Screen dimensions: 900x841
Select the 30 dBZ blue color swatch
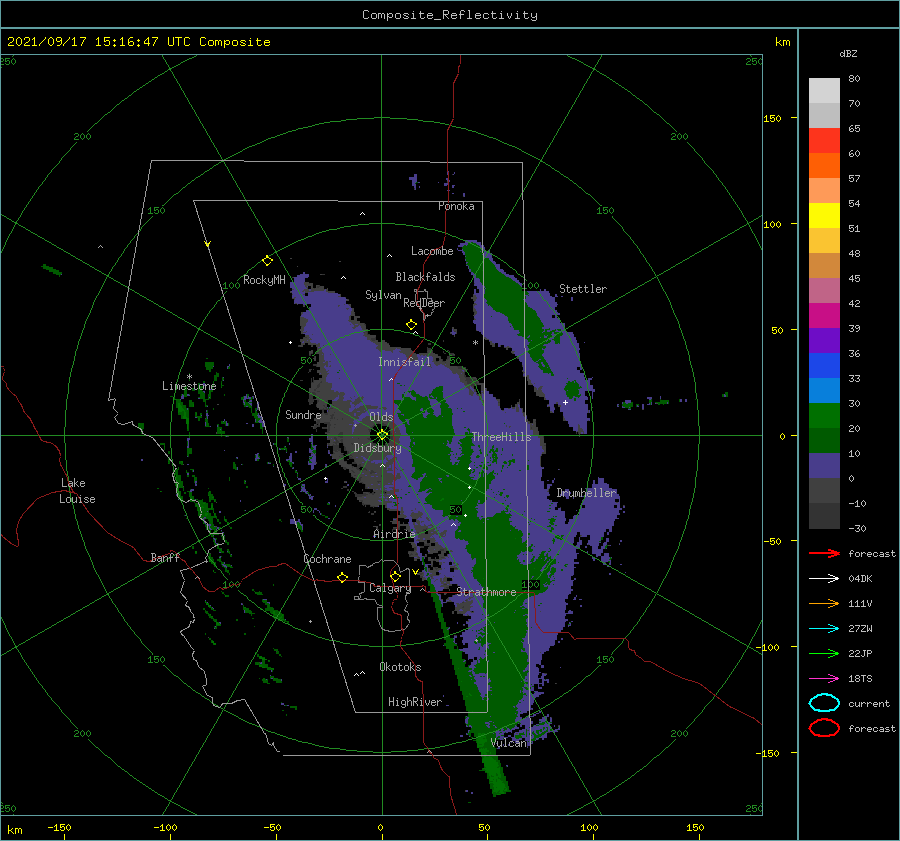point(824,390)
